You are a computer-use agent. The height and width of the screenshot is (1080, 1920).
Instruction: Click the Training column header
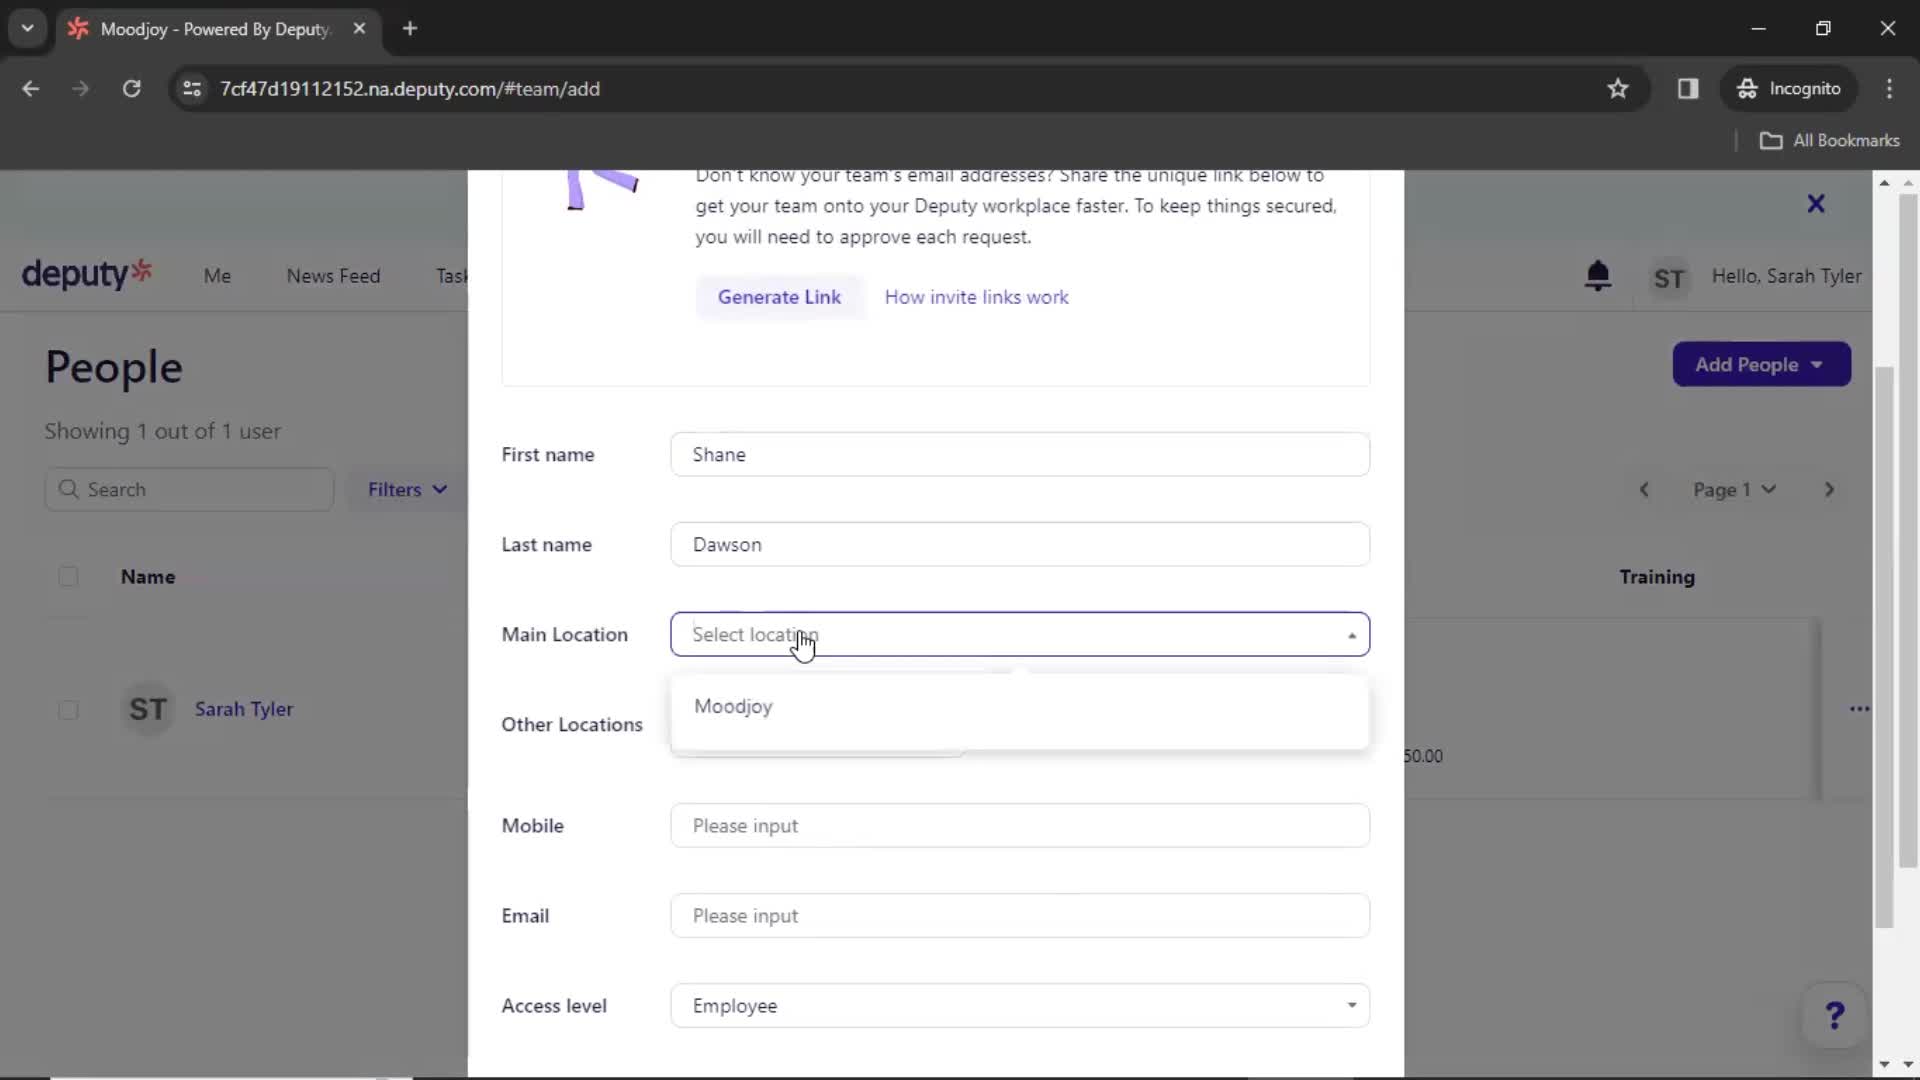point(1657,577)
